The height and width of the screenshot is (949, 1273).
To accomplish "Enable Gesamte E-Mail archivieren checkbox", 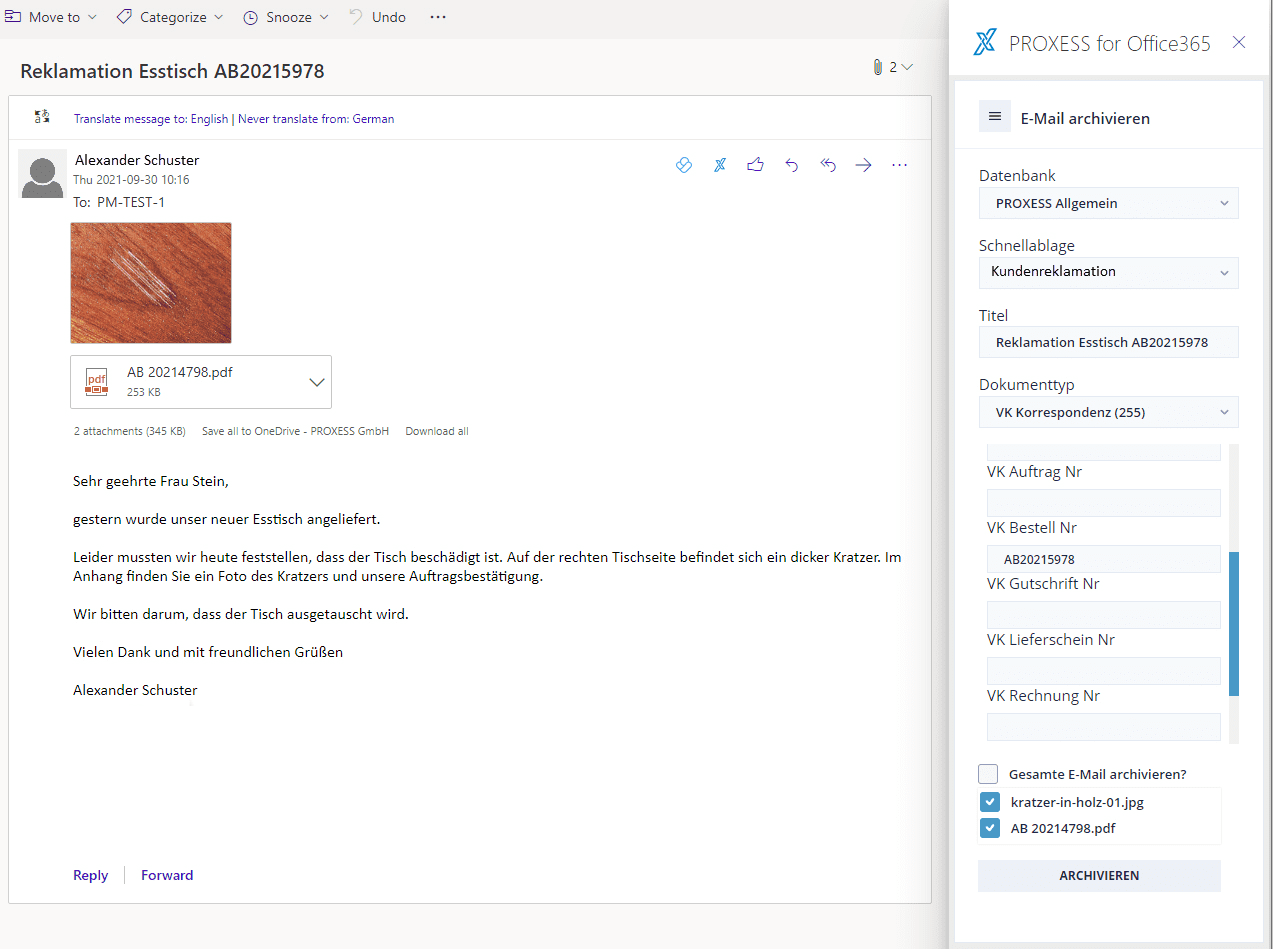I will tap(988, 774).
